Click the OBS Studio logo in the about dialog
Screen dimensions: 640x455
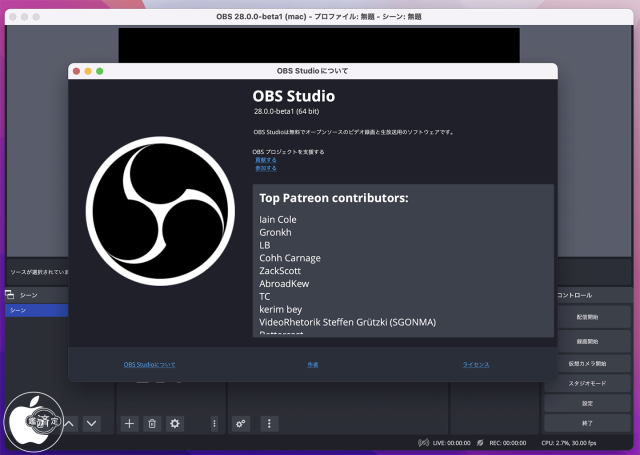pos(160,211)
